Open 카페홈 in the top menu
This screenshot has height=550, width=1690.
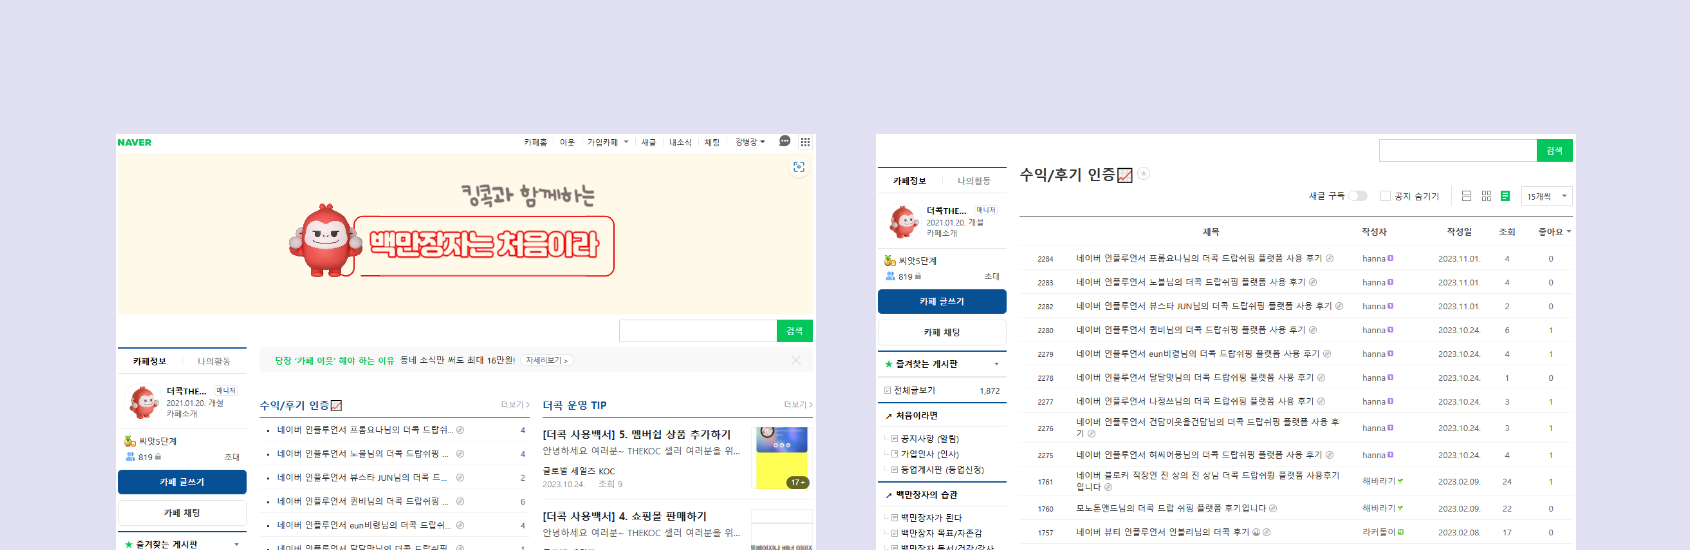click(535, 142)
